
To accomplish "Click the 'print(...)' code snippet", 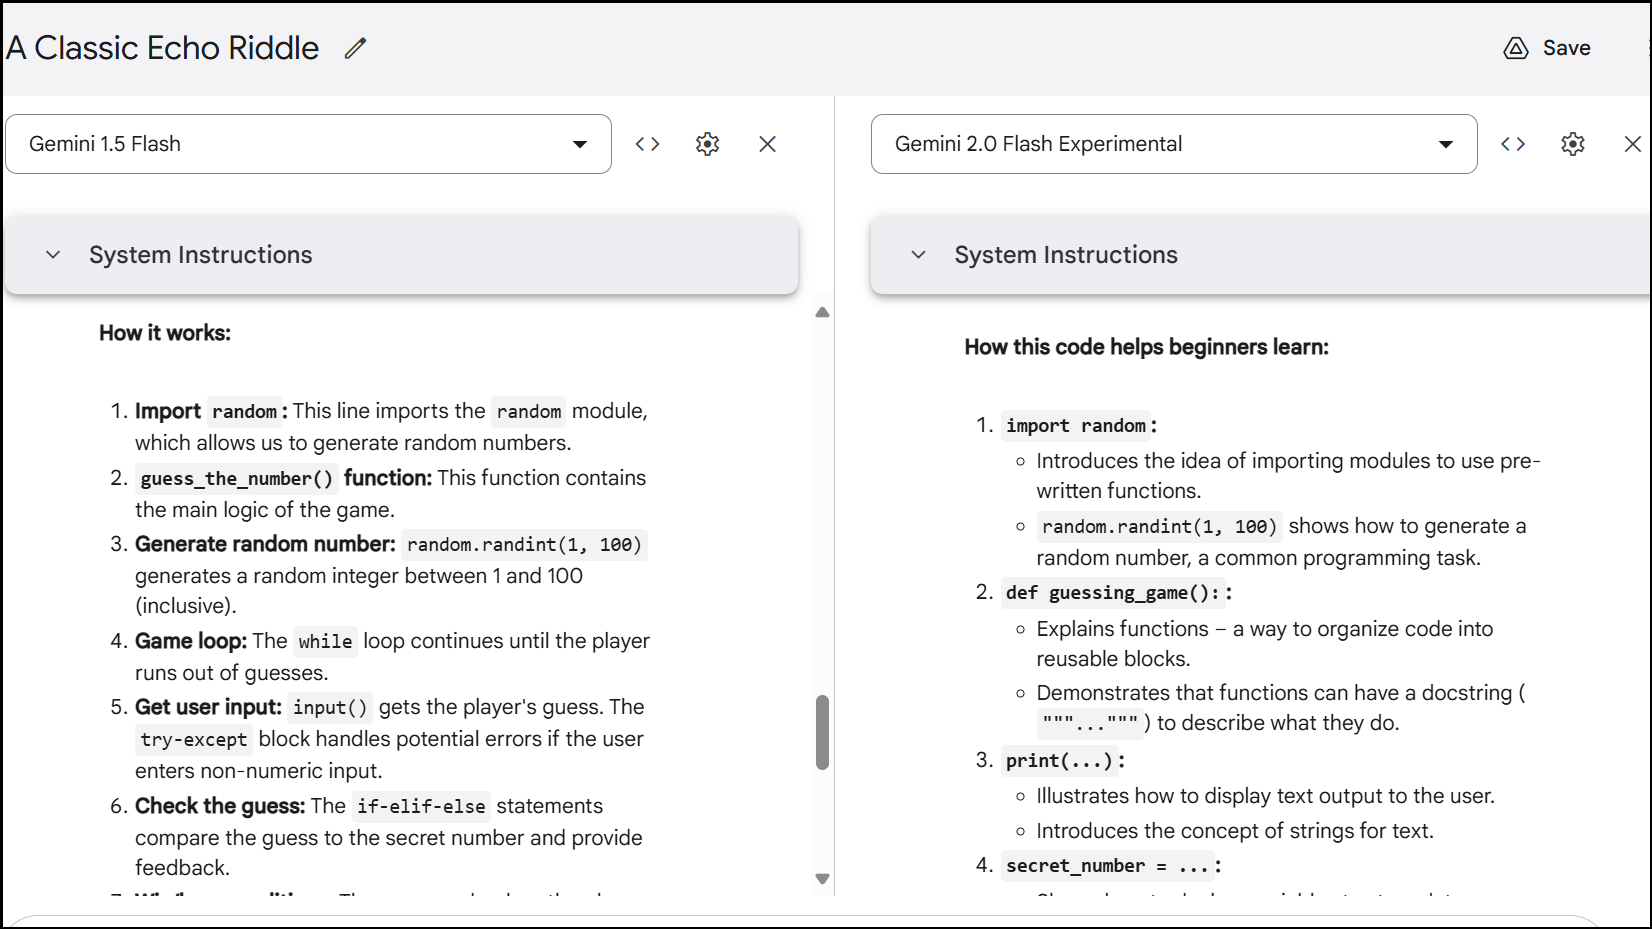I will tap(1060, 761).
